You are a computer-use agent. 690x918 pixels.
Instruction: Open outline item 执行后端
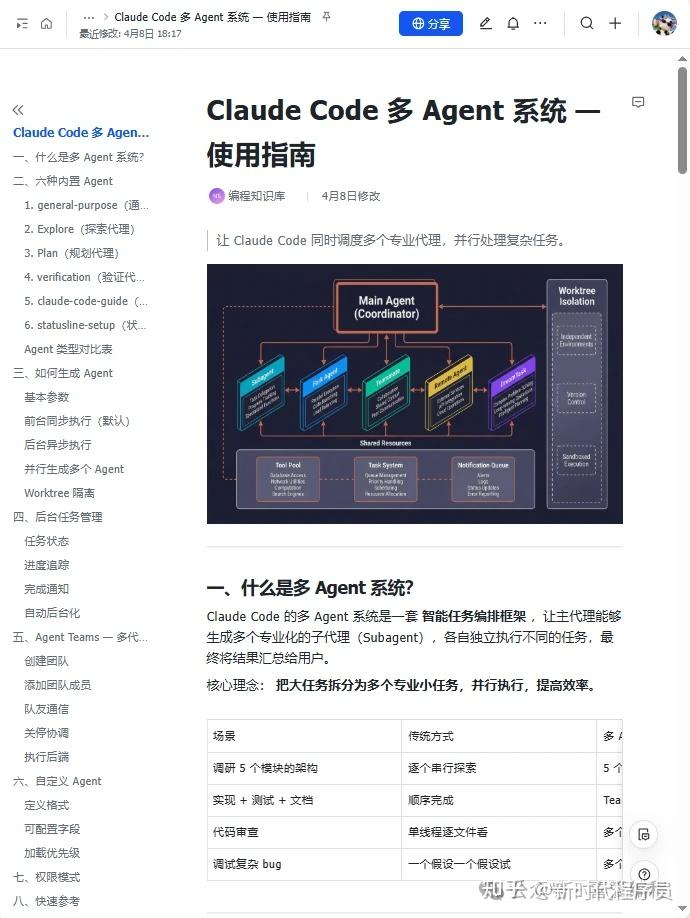[x=47, y=757]
